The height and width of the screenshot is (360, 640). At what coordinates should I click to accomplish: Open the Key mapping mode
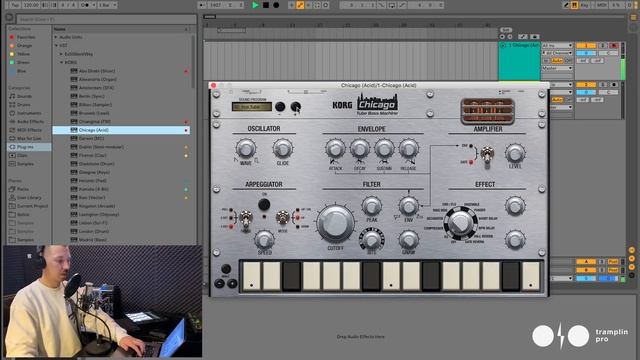[584, 5]
